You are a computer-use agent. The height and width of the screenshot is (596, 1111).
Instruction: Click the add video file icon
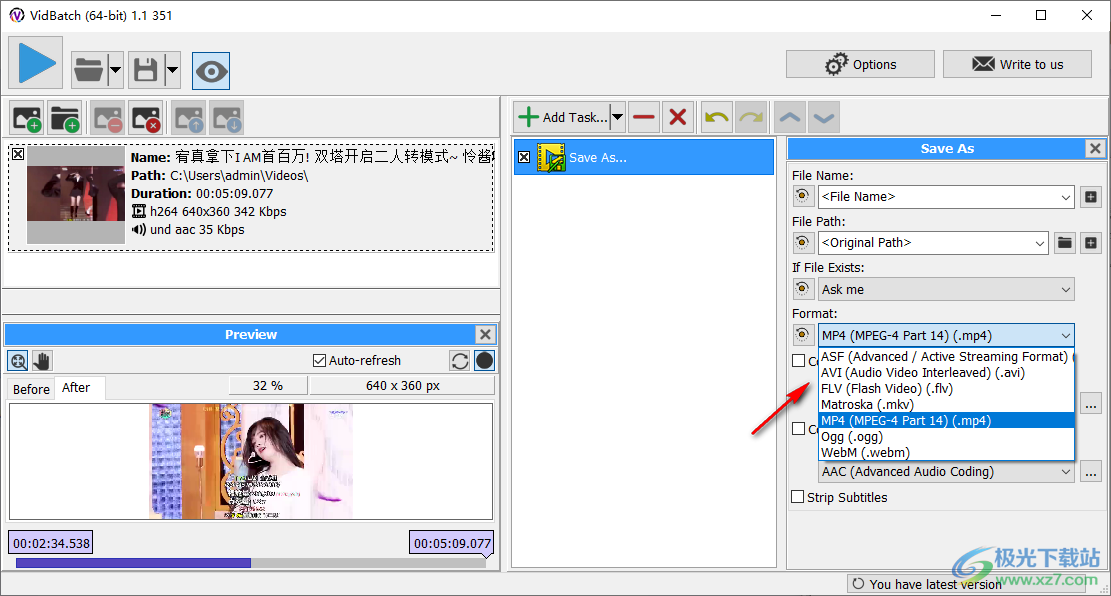(26, 118)
